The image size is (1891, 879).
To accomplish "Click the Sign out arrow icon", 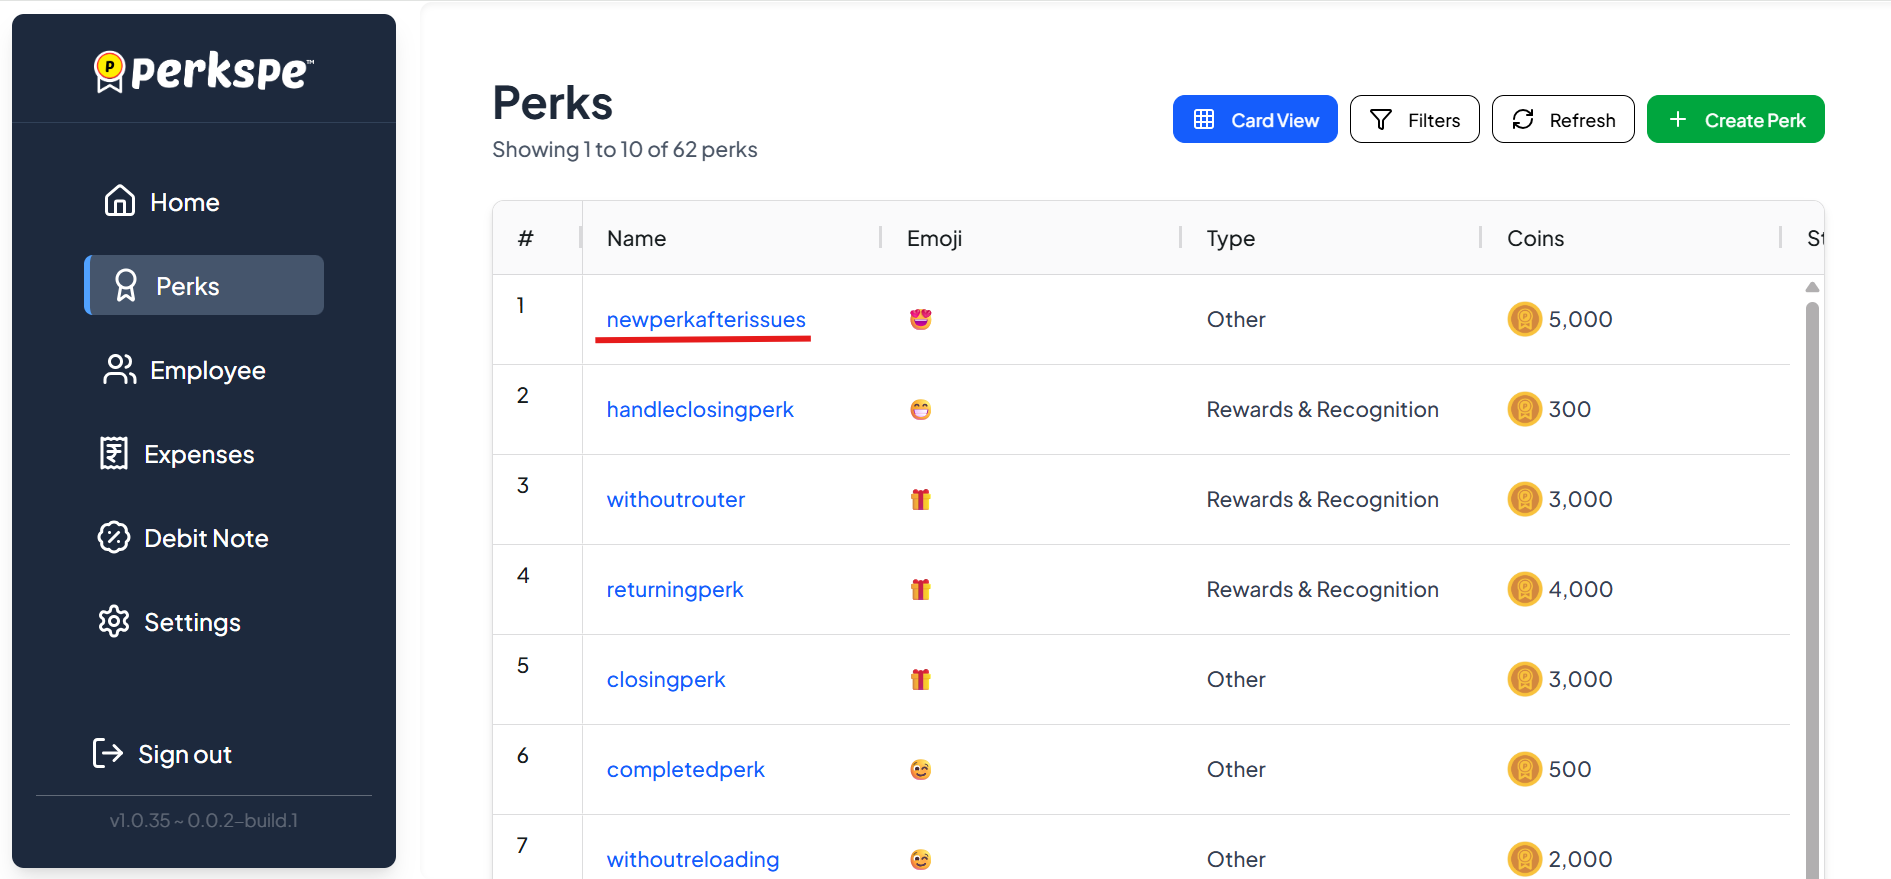I will point(108,753).
